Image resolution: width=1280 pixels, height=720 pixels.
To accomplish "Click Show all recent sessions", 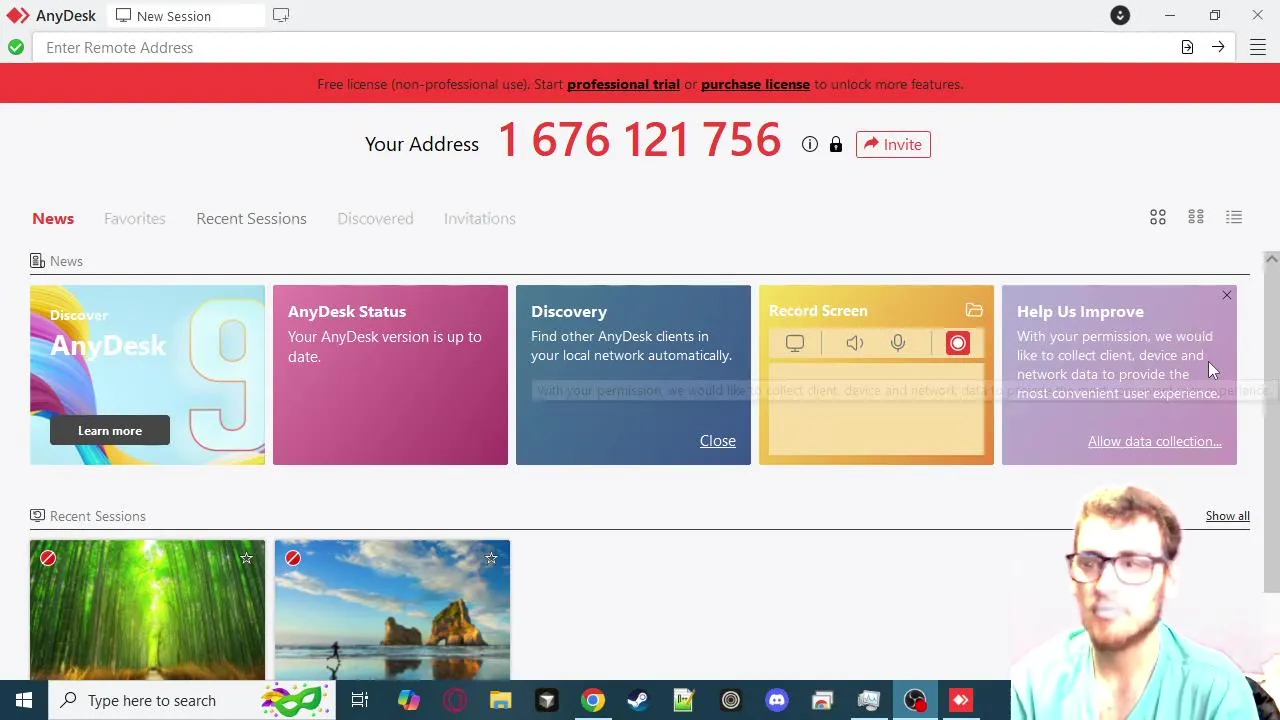I will 1228,516.
